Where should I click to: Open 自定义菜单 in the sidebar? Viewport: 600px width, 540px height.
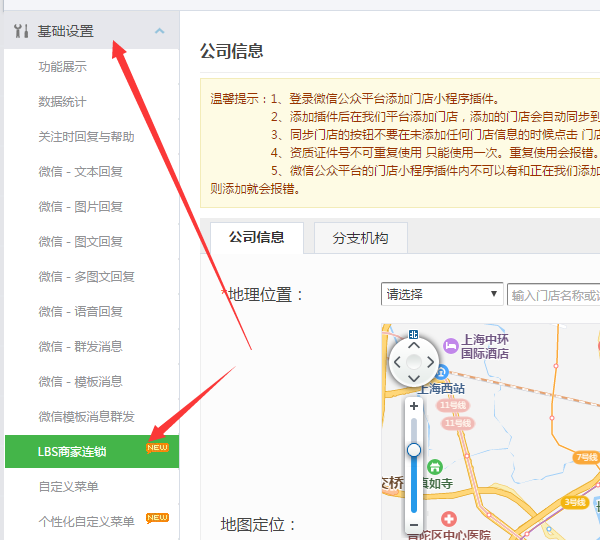[x=68, y=486]
